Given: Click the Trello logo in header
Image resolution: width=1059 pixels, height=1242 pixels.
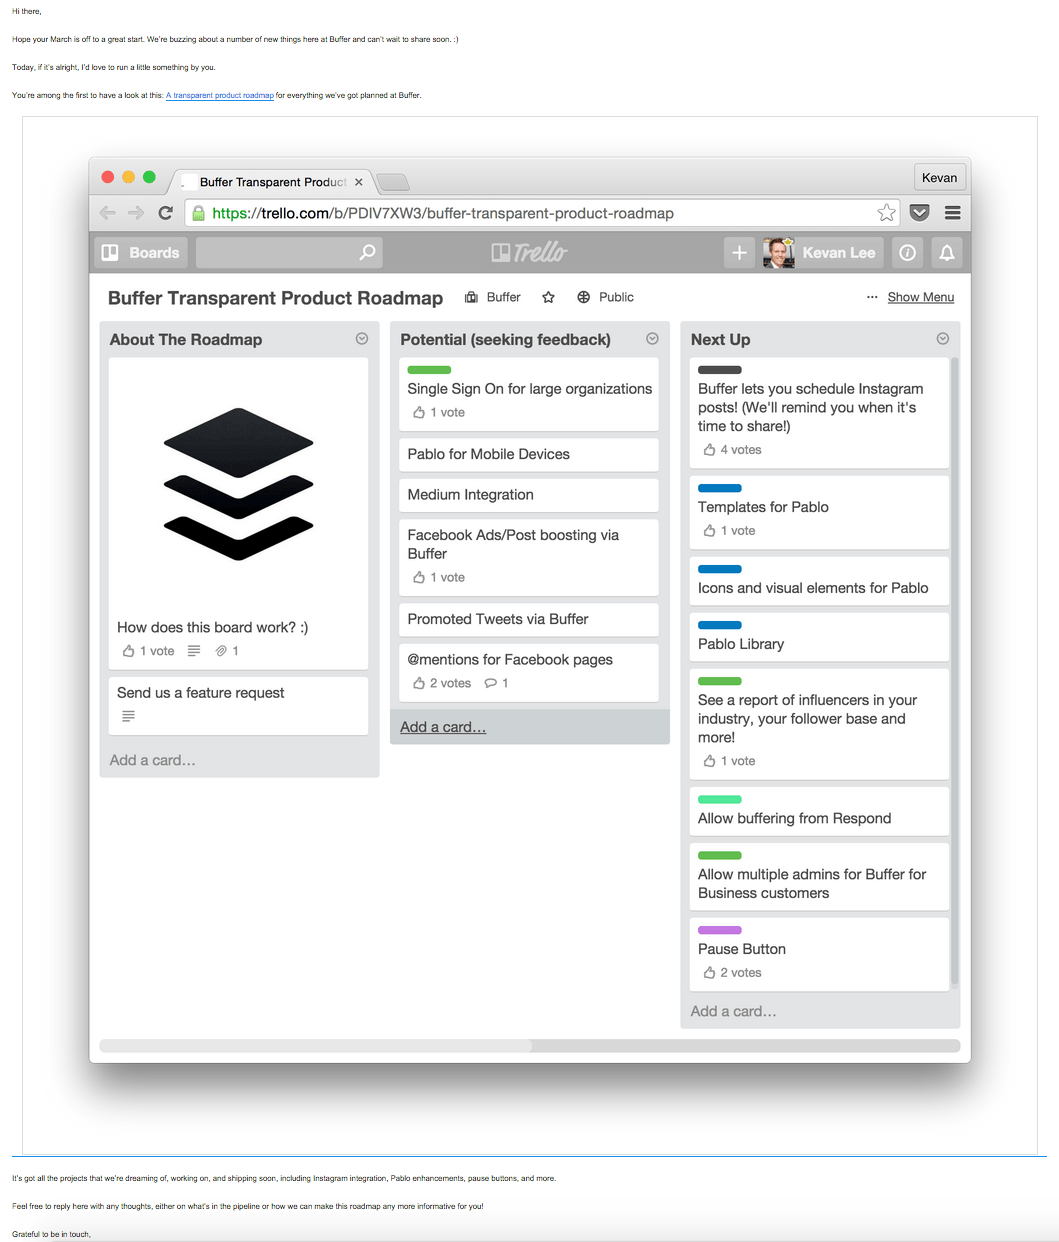Looking at the screenshot, I should [x=529, y=253].
